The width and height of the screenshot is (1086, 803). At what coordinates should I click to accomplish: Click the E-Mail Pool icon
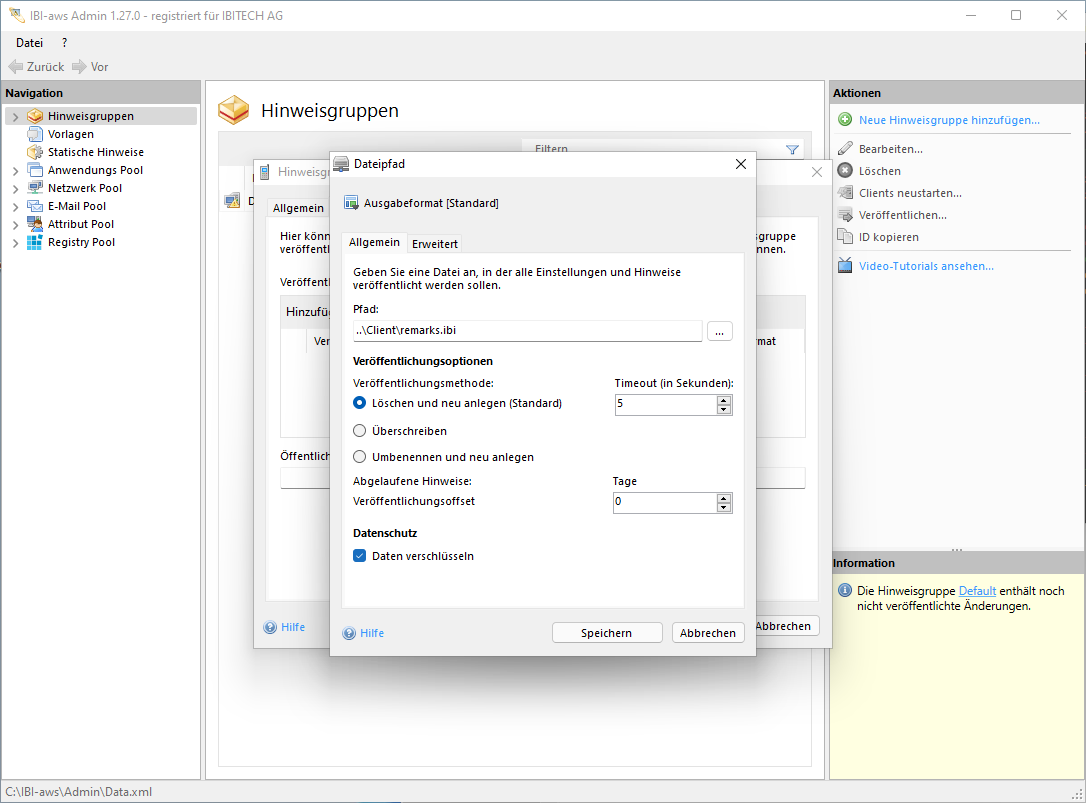click(35, 206)
